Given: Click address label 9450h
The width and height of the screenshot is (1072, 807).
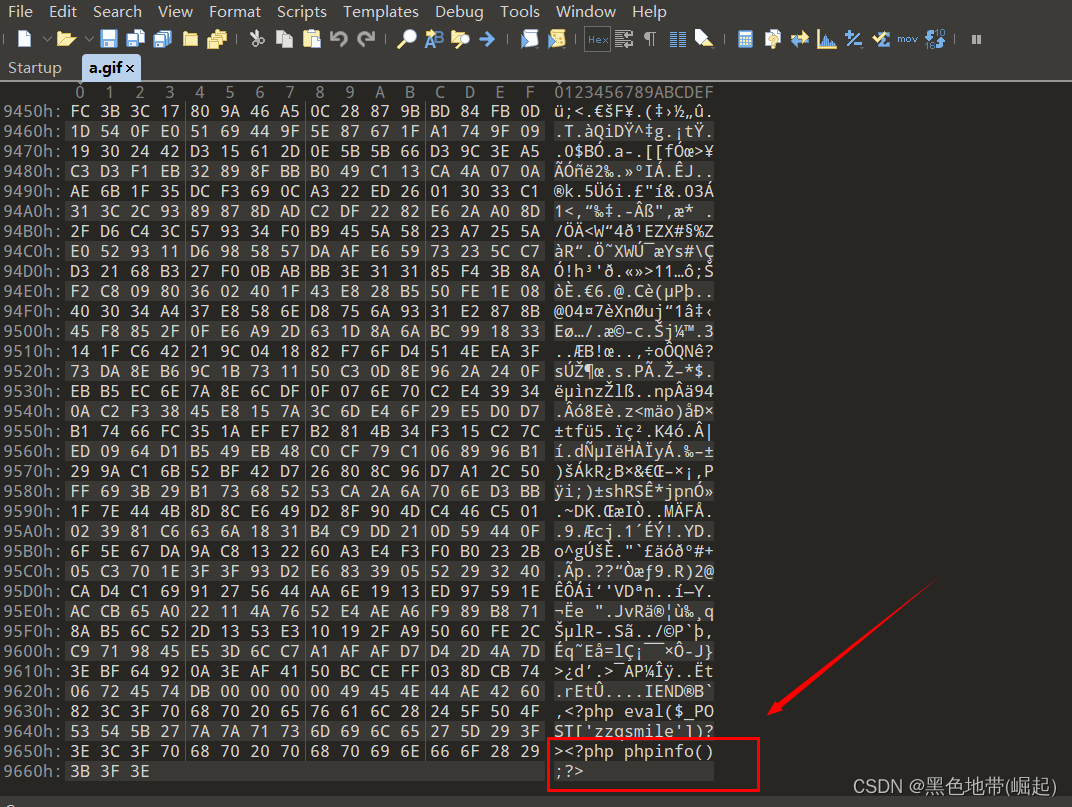Looking at the screenshot, I should (32, 111).
